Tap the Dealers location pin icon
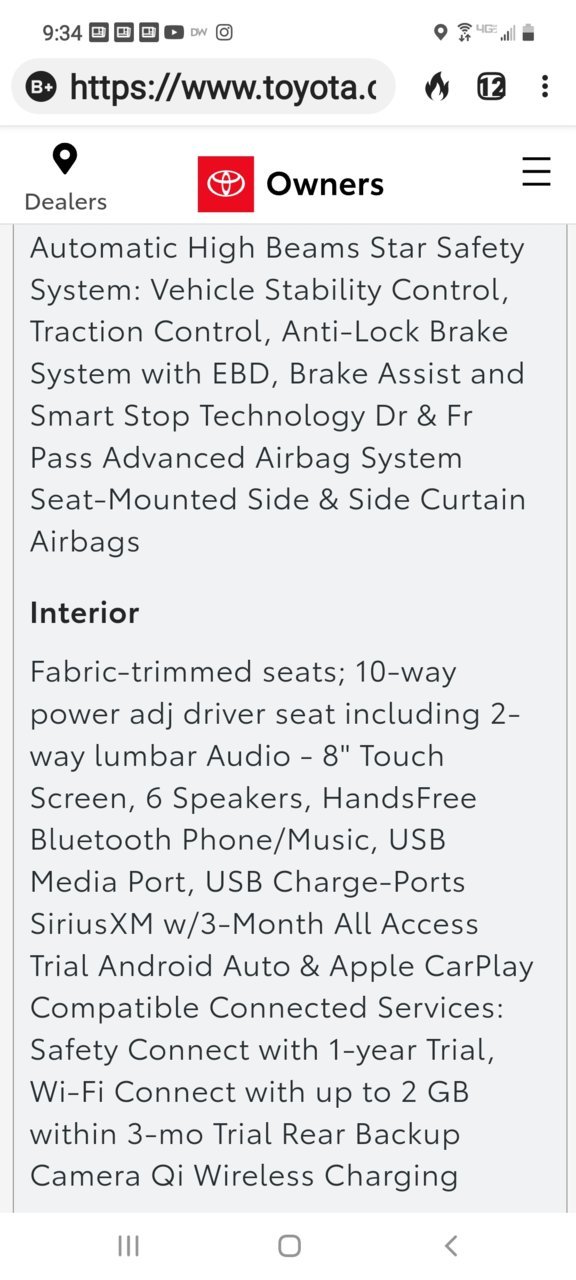Image resolution: width=576 pixels, height=1280 pixels. pos(65,160)
